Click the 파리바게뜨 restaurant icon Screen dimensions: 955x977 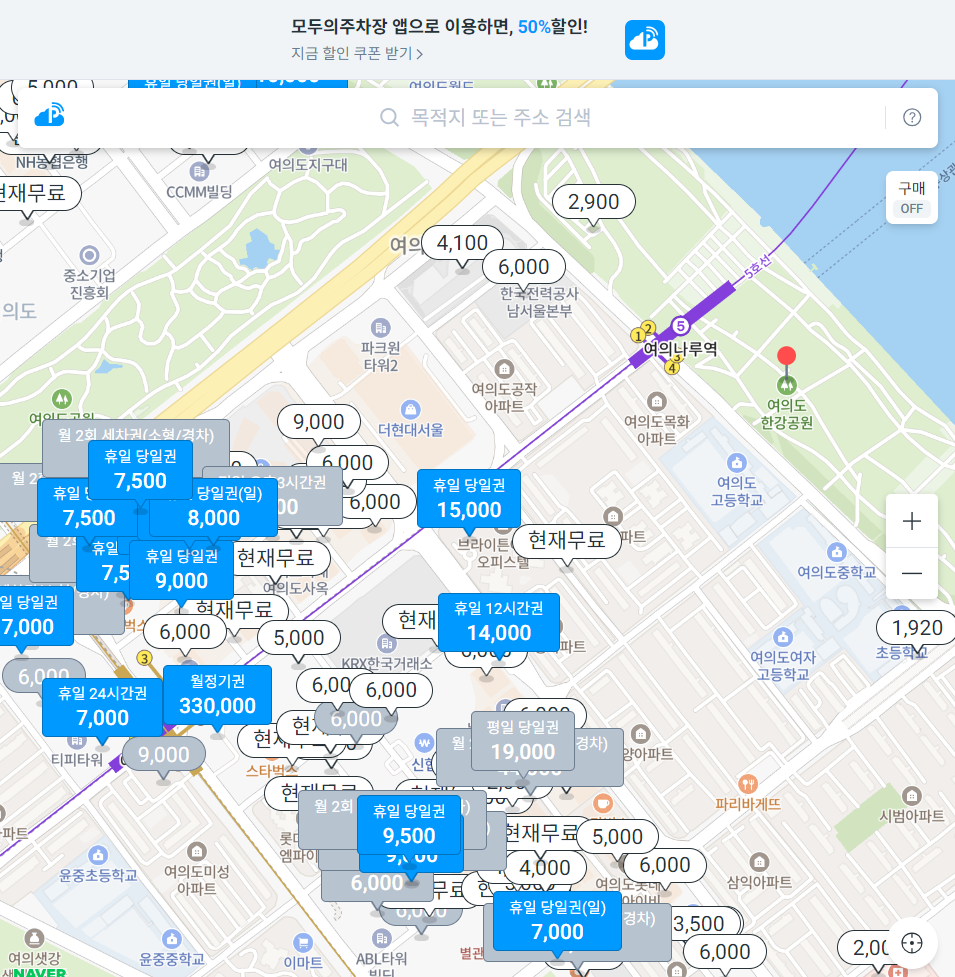click(748, 784)
